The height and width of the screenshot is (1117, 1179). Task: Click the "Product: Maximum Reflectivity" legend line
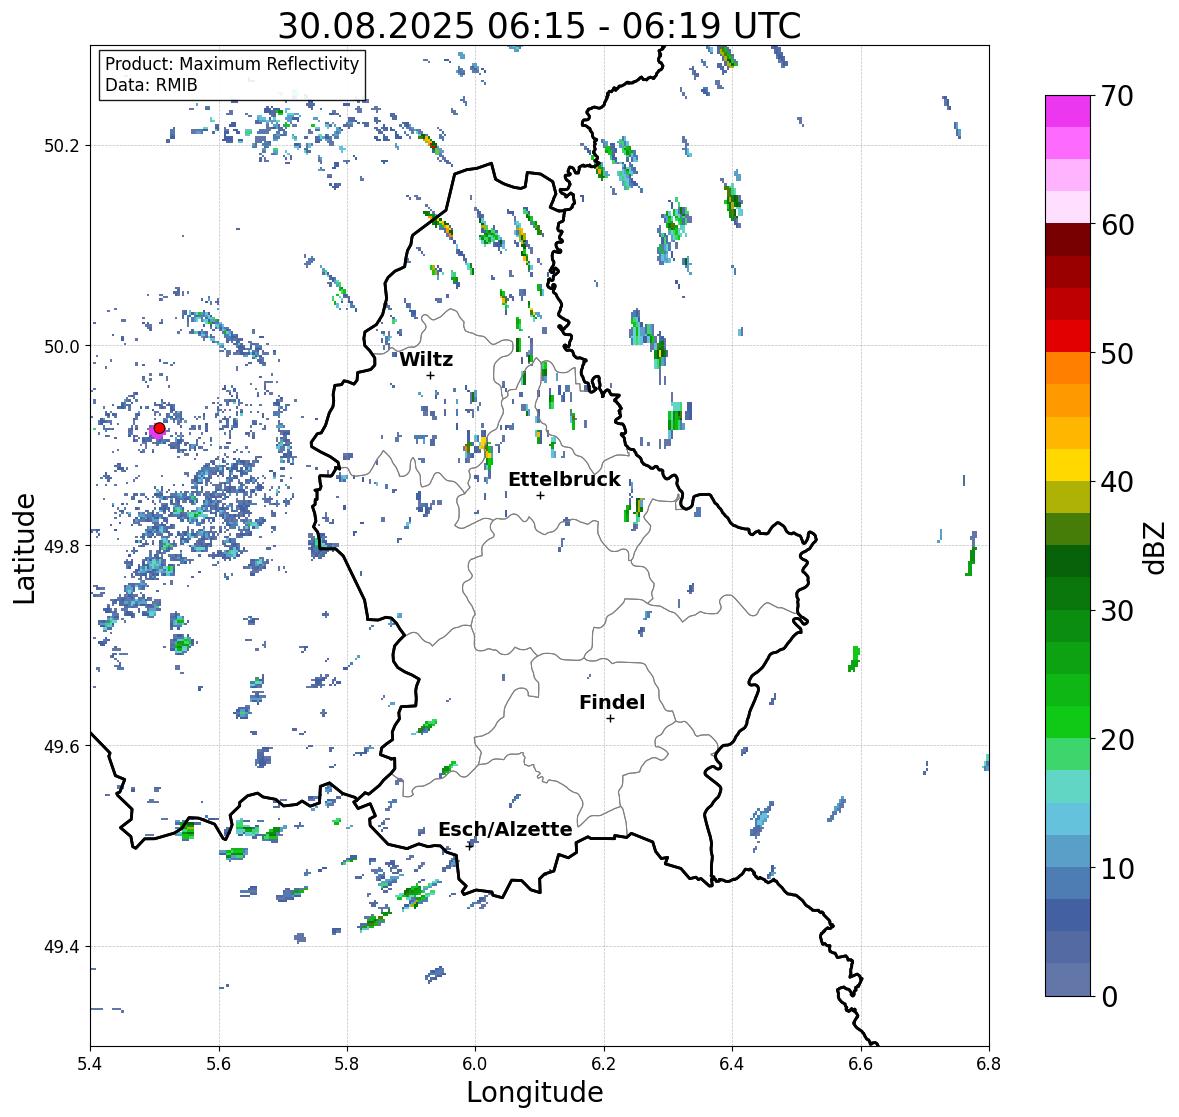pyautogui.click(x=232, y=64)
